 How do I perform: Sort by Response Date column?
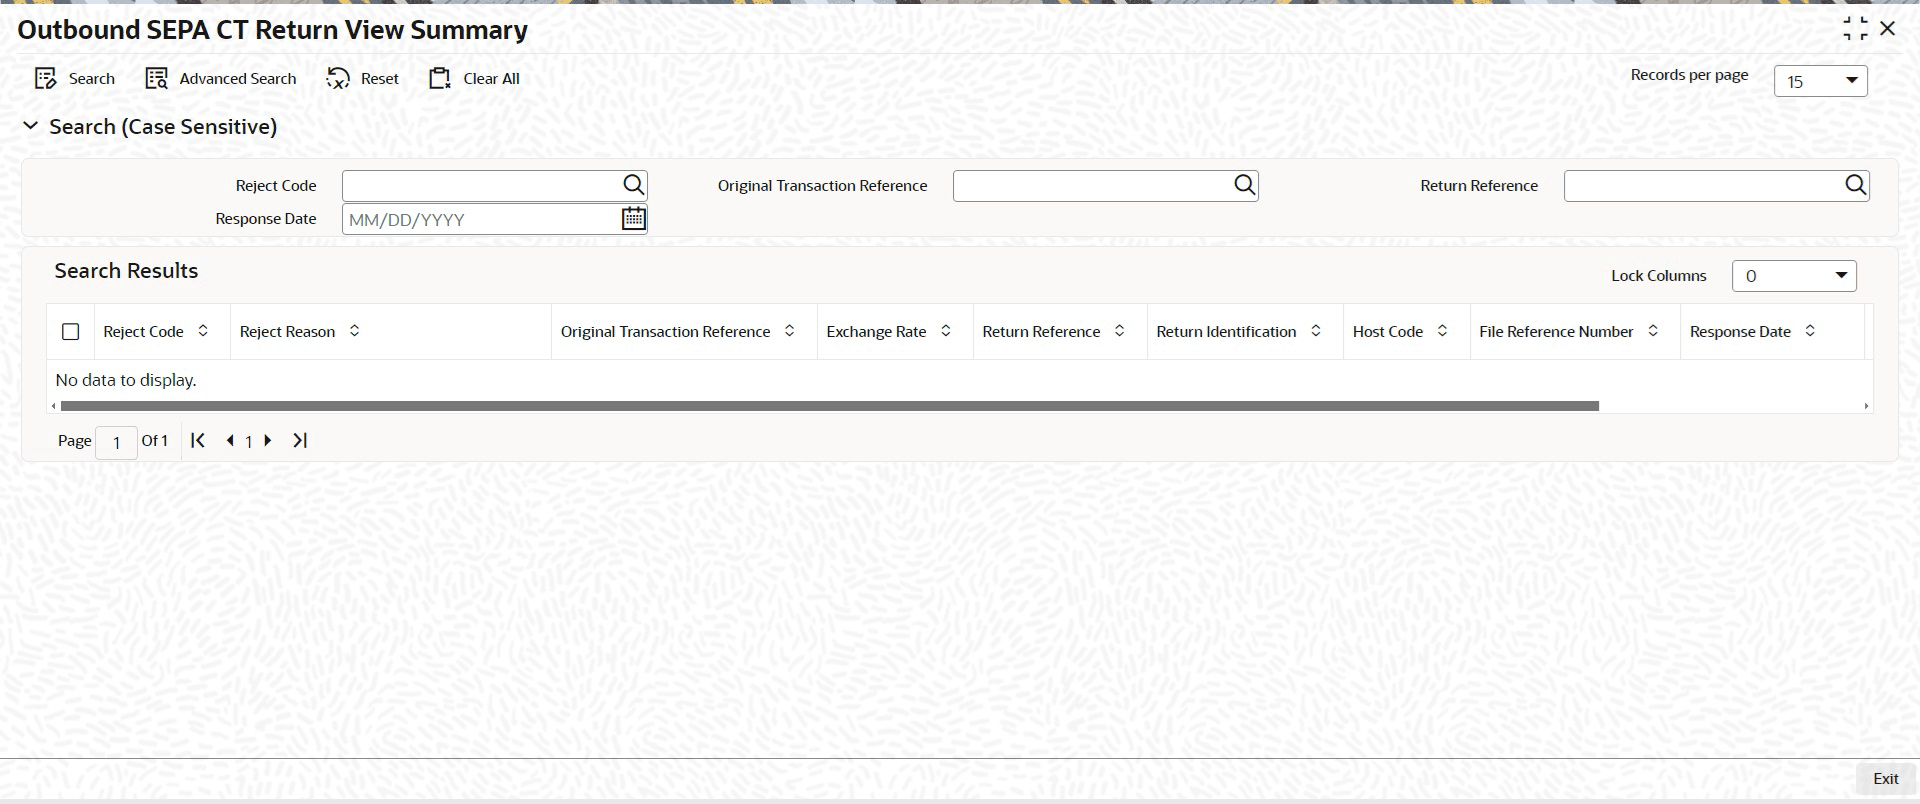(1810, 330)
